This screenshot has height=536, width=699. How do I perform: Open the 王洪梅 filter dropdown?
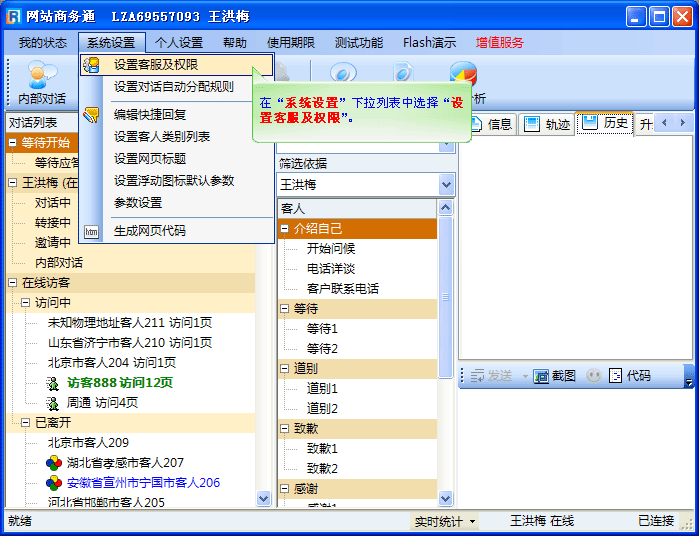pyautogui.click(x=446, y=185)
